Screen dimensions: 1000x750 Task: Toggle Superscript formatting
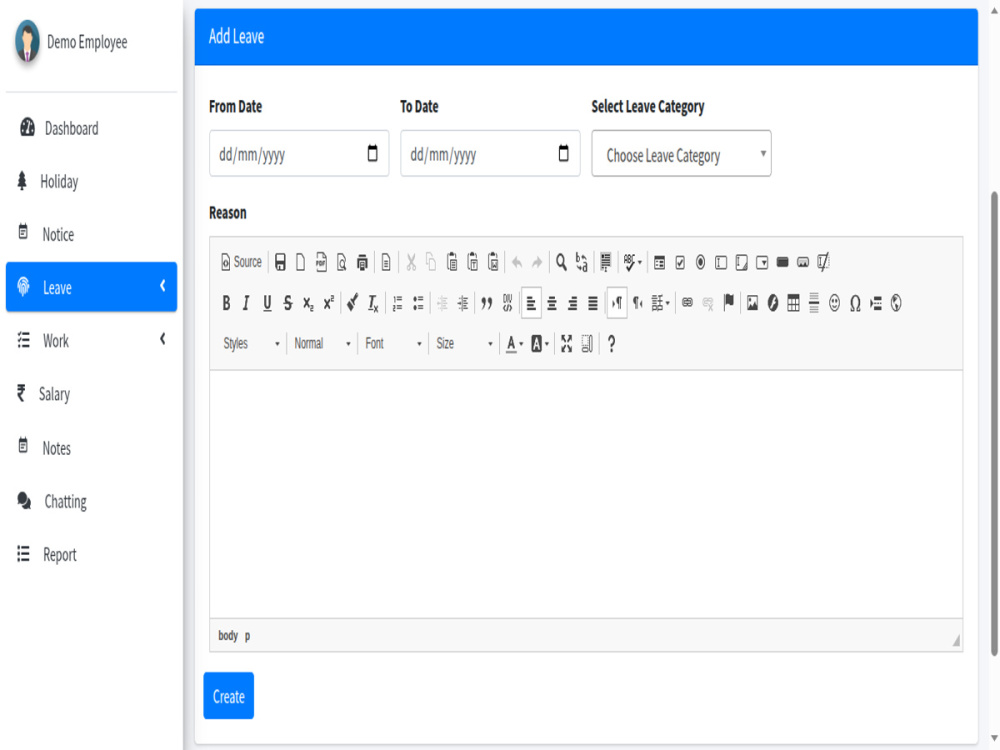pyautogui.click(x=328, y=304)
